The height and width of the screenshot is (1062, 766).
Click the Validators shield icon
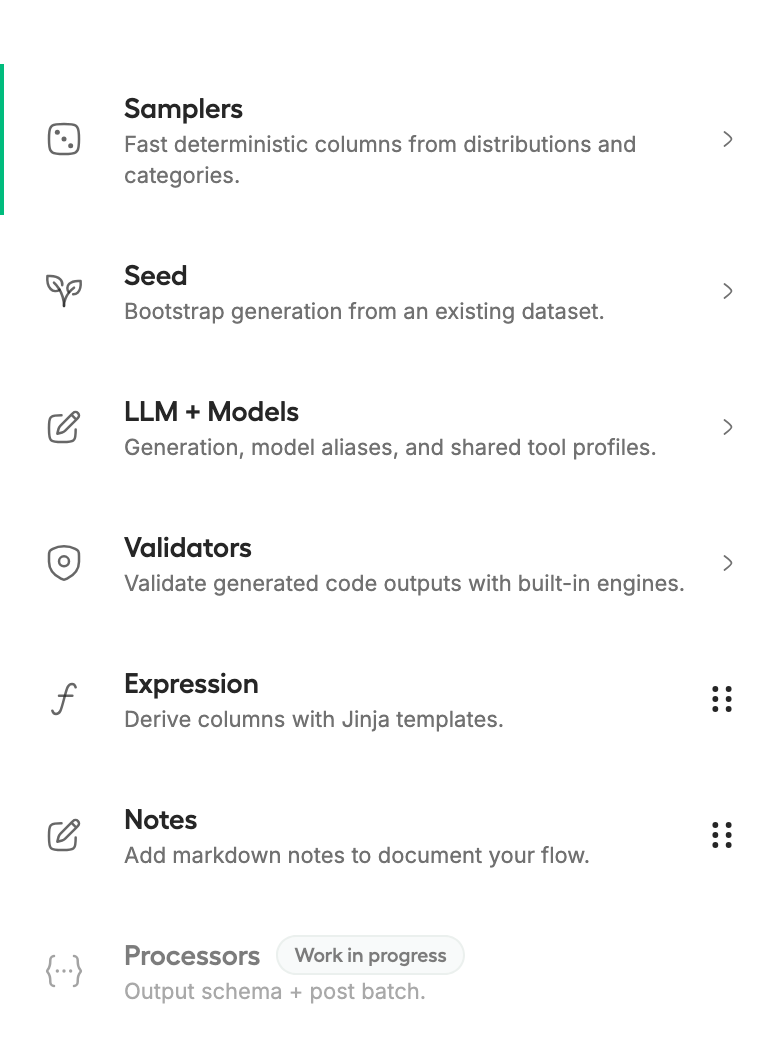[64, 563]
